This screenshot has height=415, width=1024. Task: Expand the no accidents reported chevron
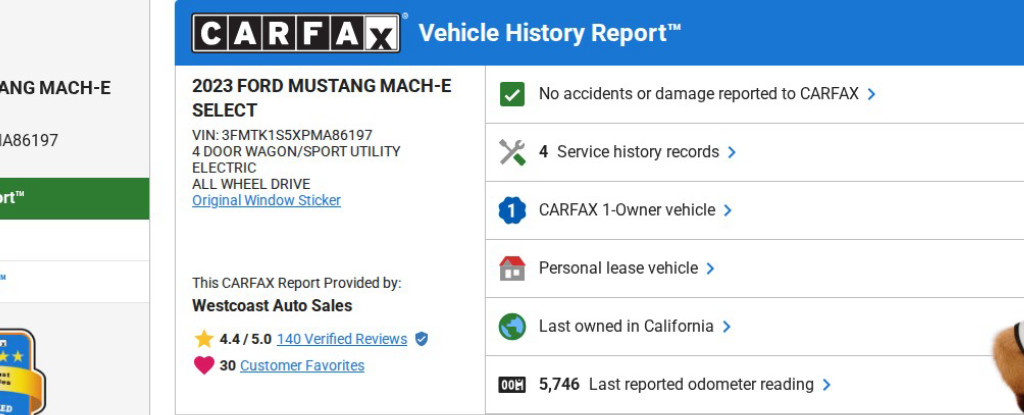(872, 94)
